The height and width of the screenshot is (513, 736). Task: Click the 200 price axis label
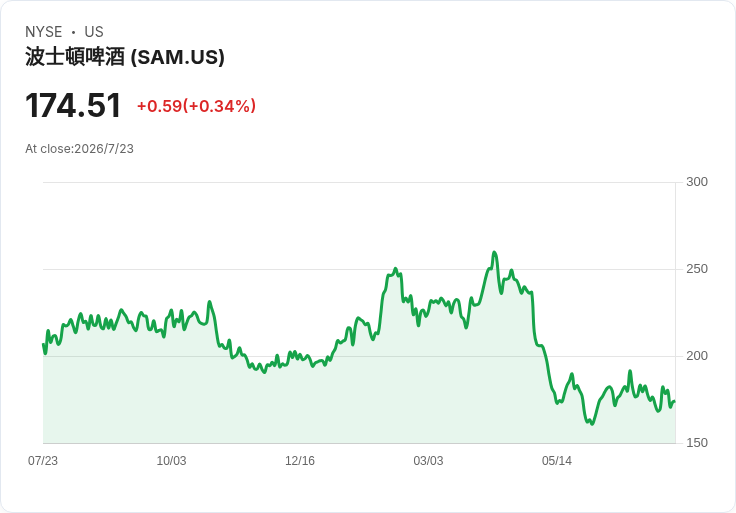point(697,356)
